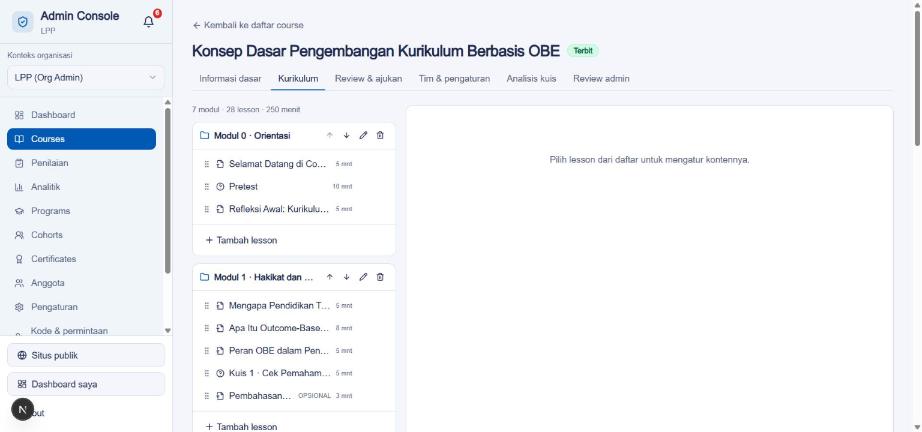Click the Pretest quiz icon
Image resolution: width=922 pixels, height=432 pixels.
tap(221, 186)
